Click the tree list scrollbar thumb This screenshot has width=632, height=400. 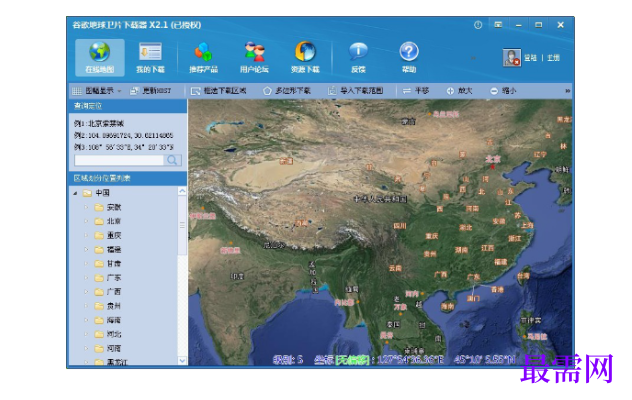(182, 225)
